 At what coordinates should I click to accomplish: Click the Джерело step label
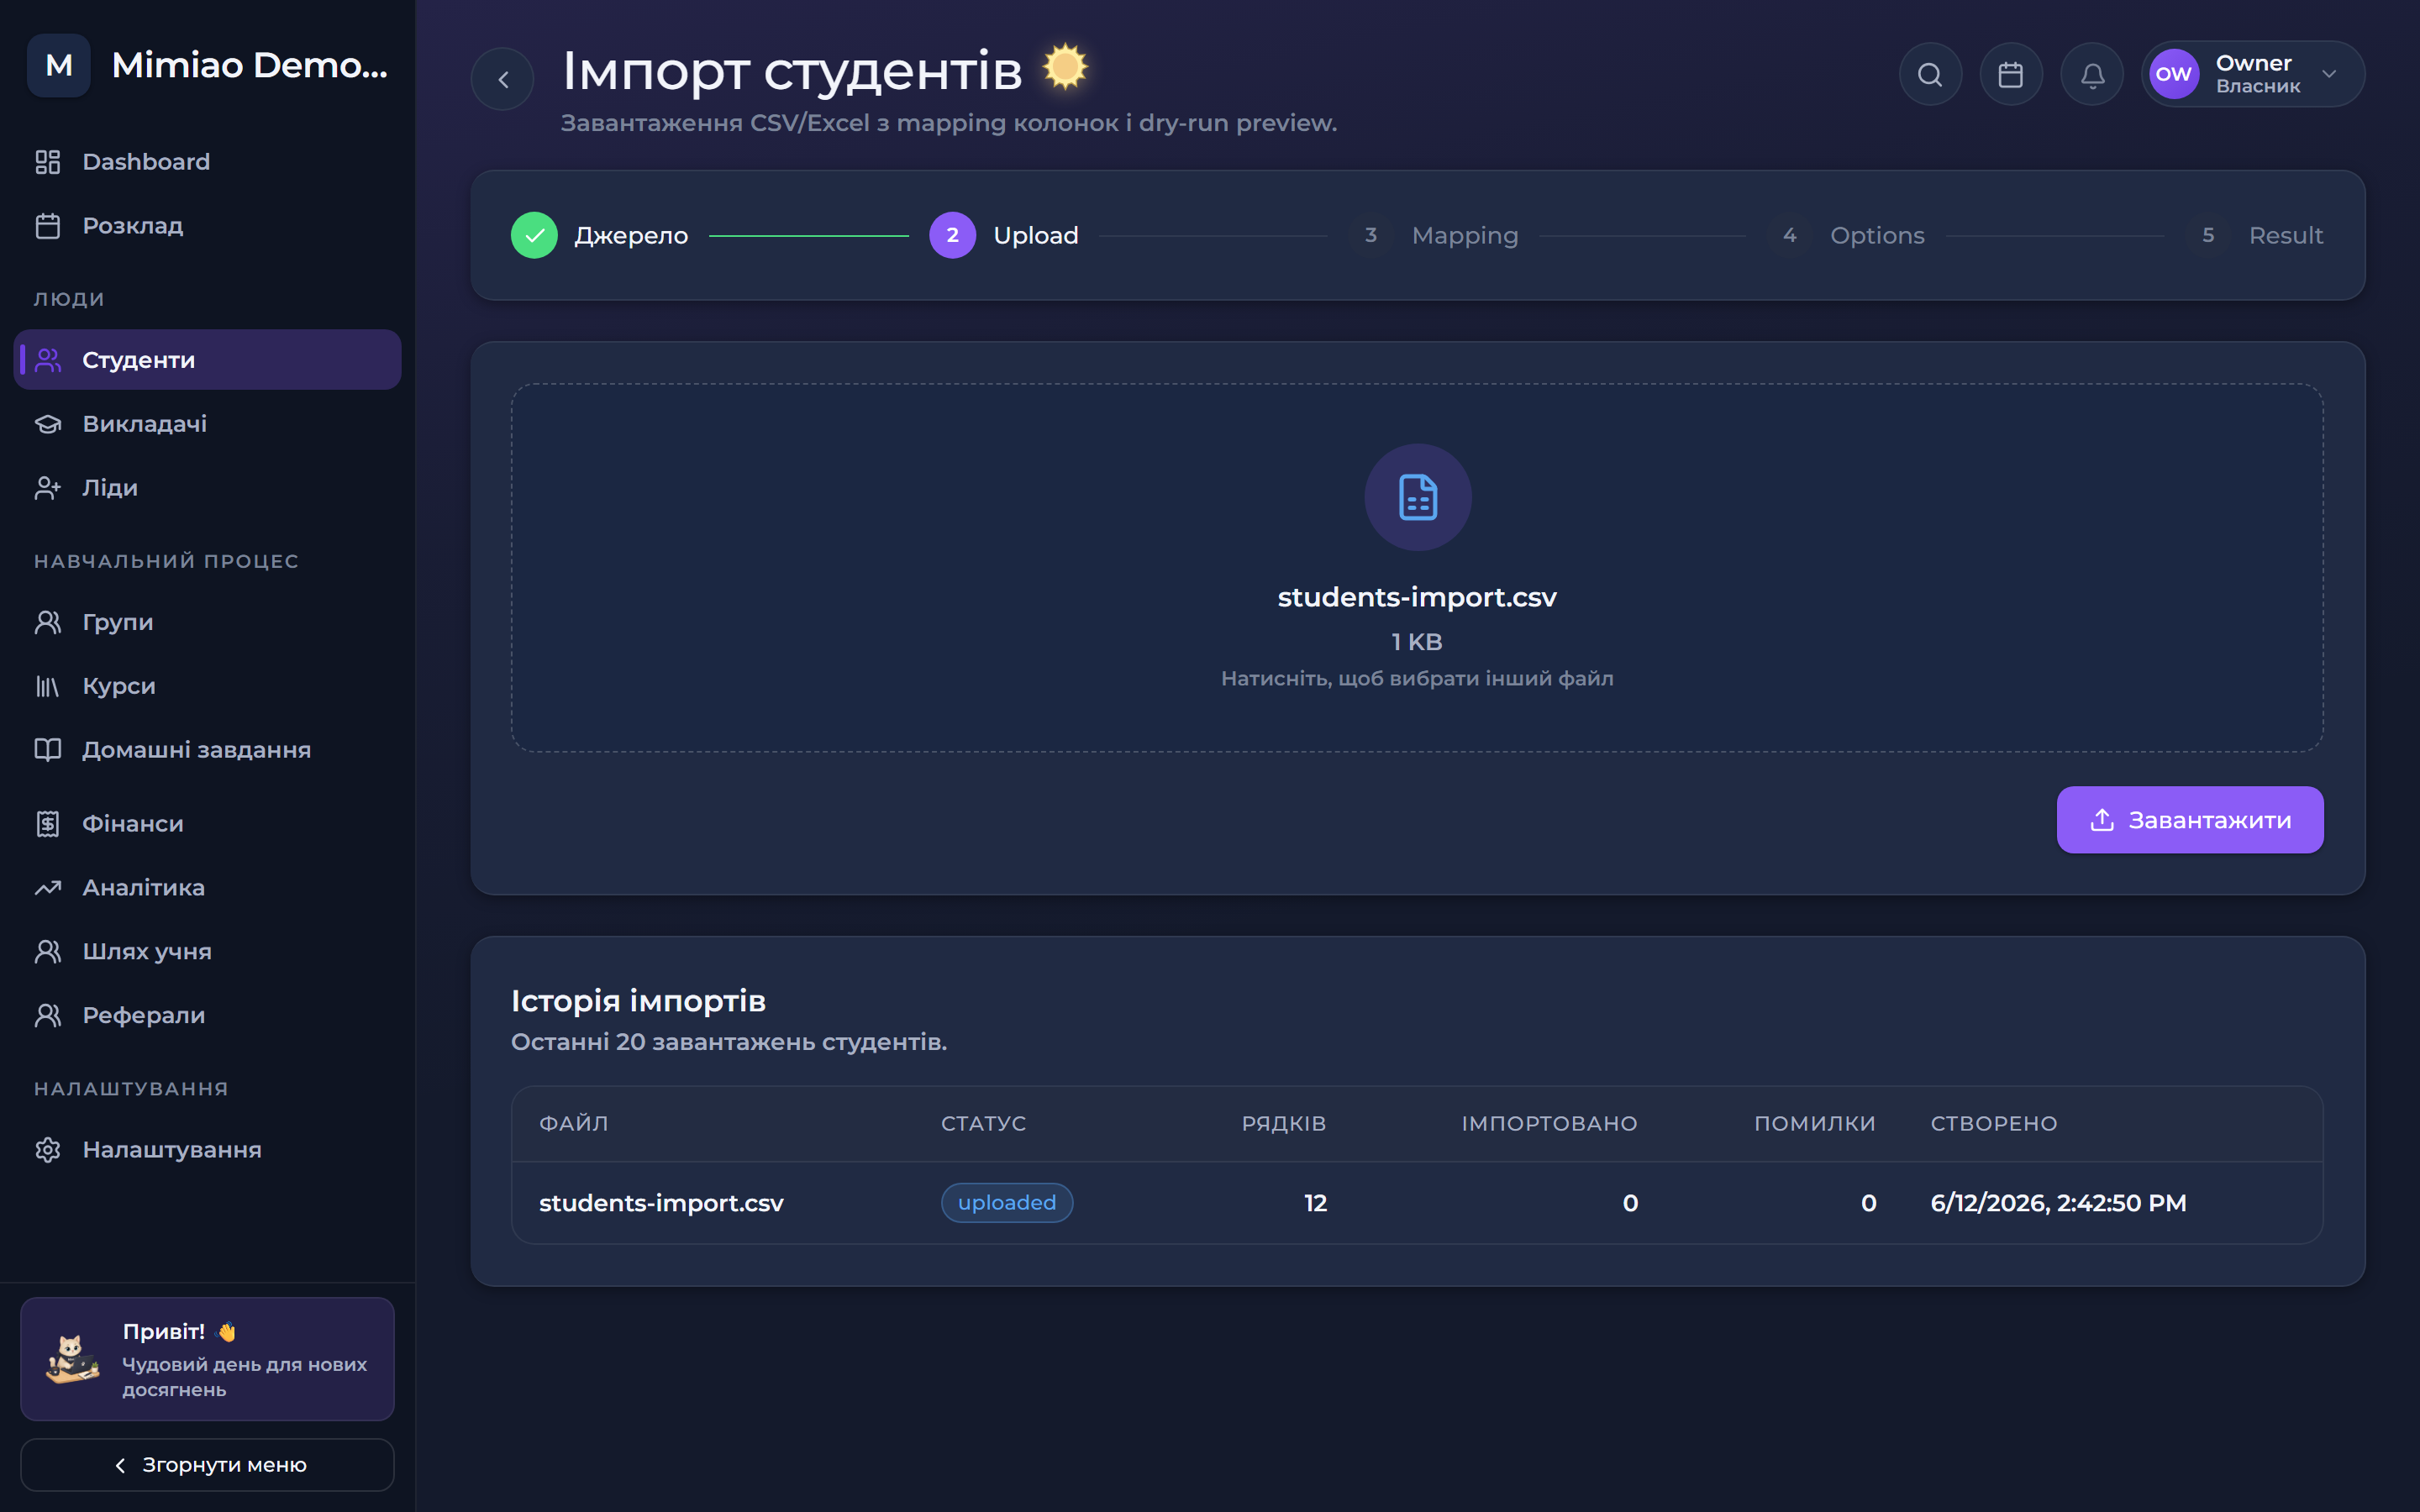click(x=631, y=236)
